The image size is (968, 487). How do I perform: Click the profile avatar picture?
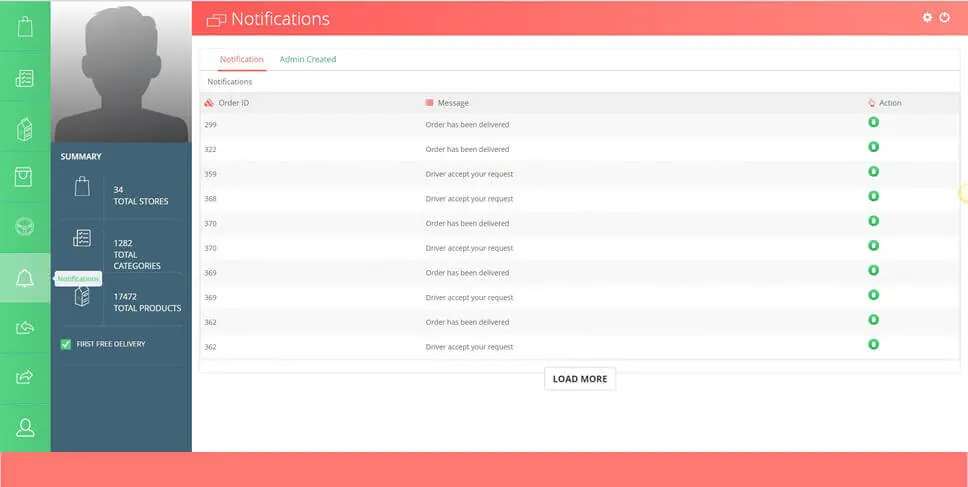pos(121,72)
